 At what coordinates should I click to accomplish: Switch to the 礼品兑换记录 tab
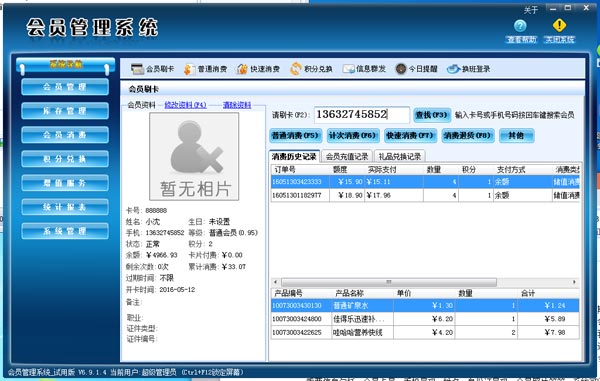pyautogui.click(x=399, y=156)
